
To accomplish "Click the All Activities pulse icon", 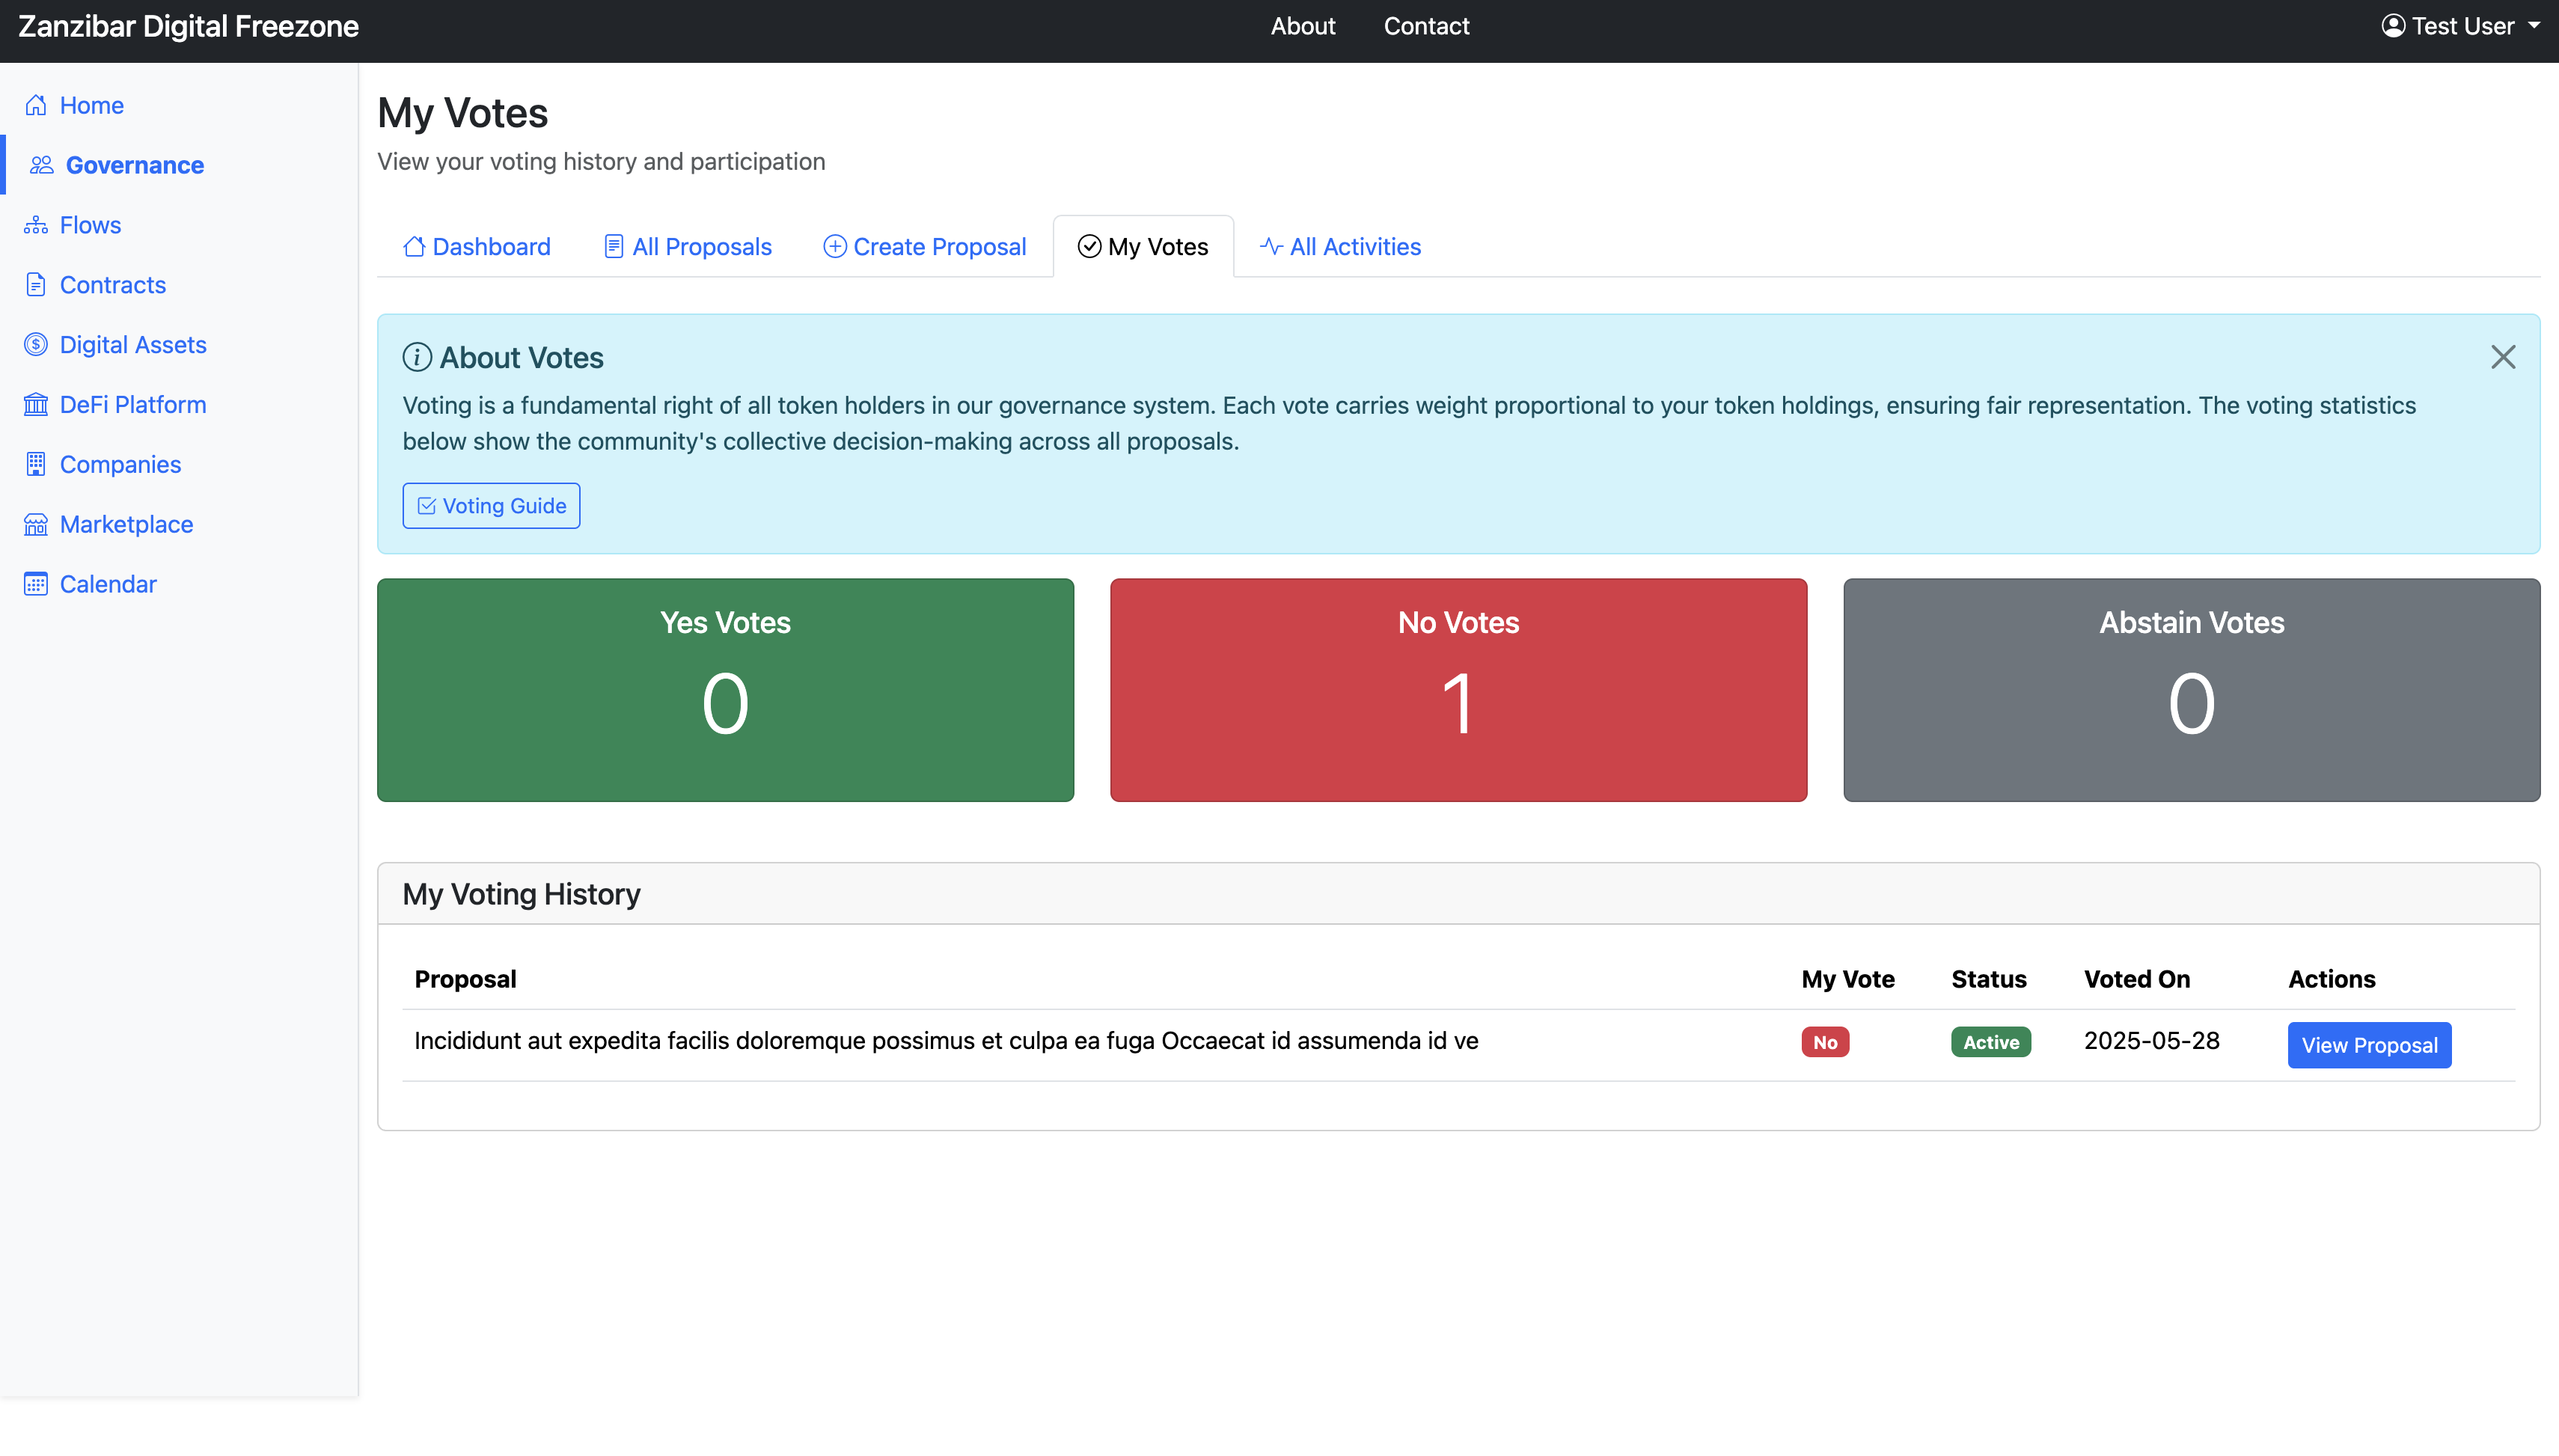I will pyautogui.click(x=1271, y=246).
